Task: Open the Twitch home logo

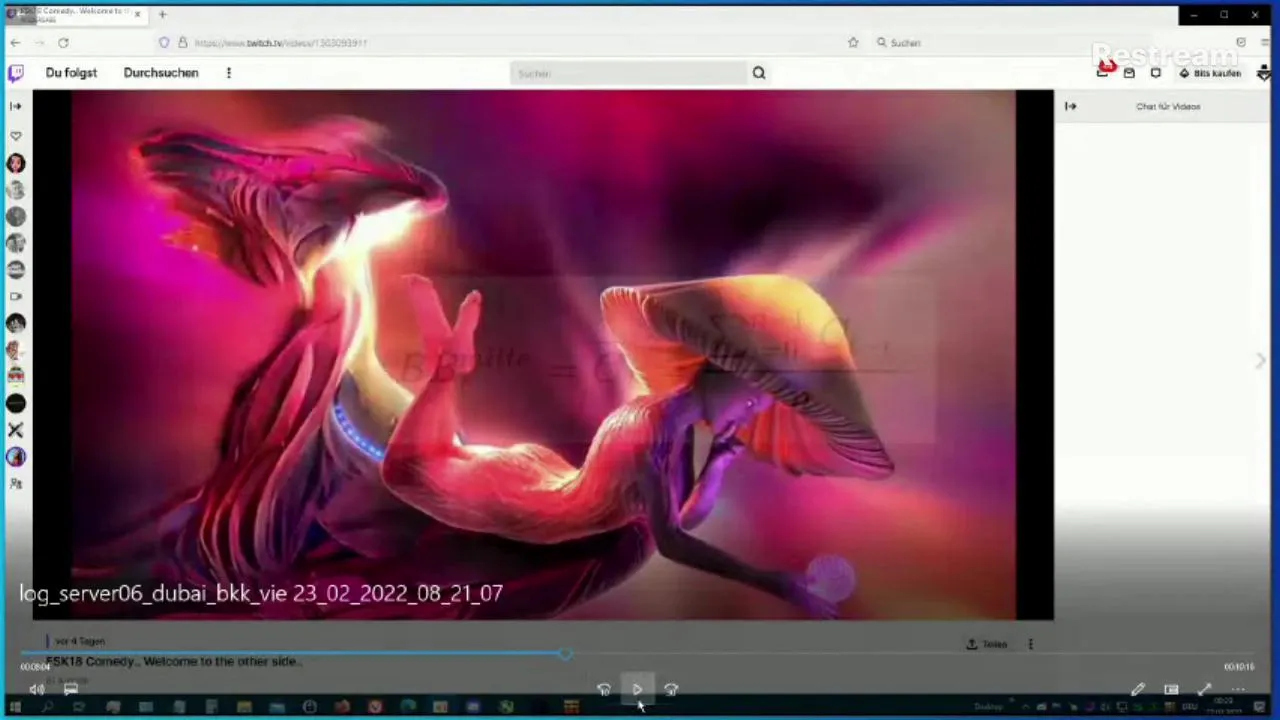Action: tap(16, 73)
